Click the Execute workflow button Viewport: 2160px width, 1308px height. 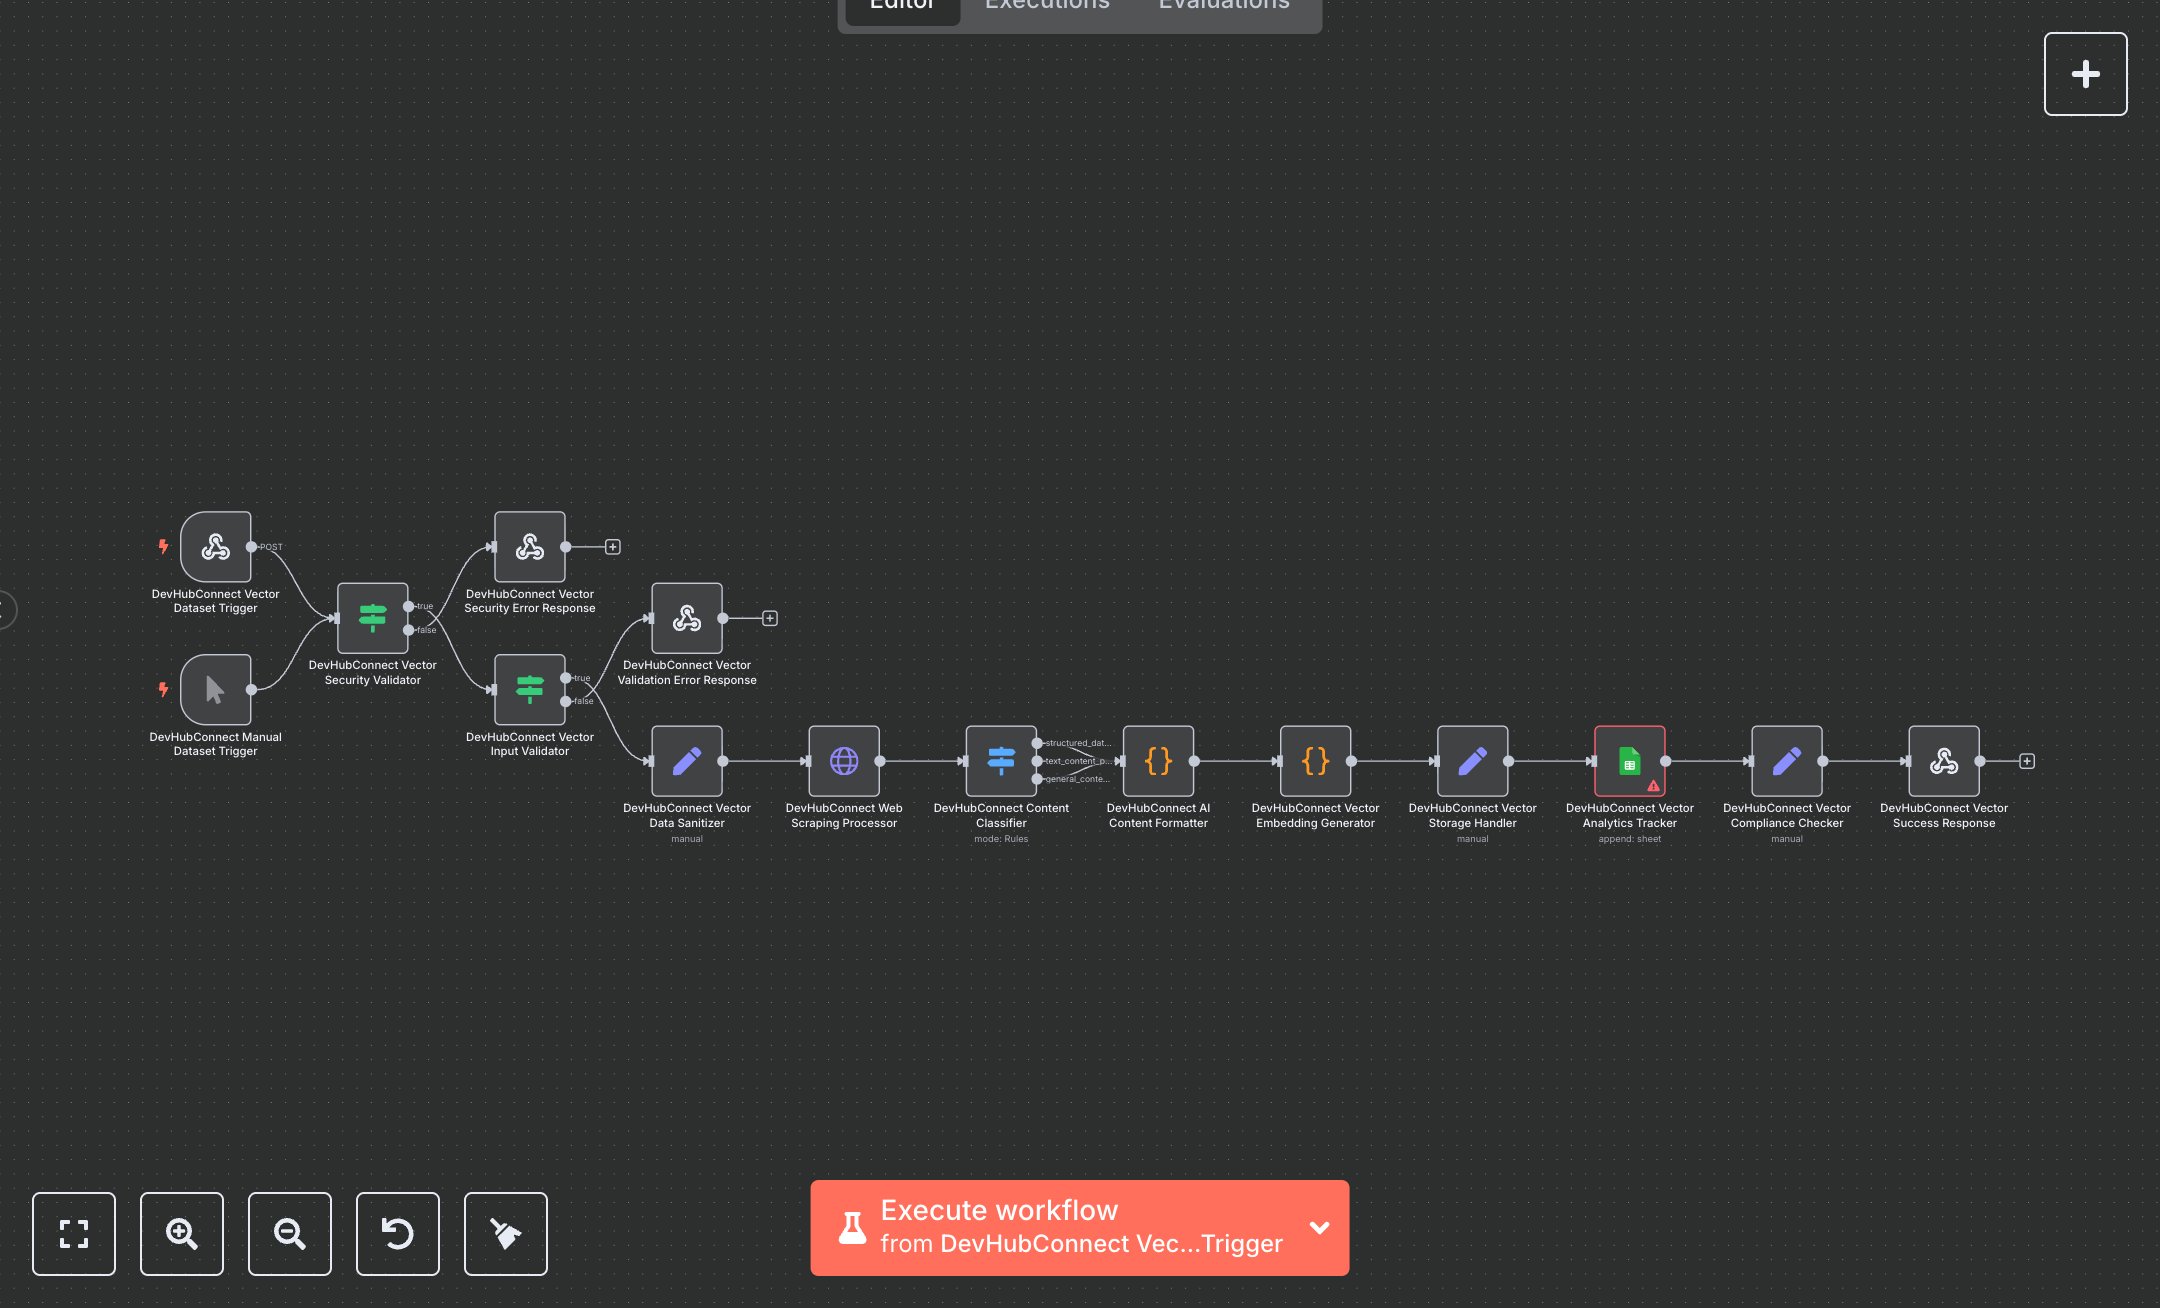click(1060, 1228)
